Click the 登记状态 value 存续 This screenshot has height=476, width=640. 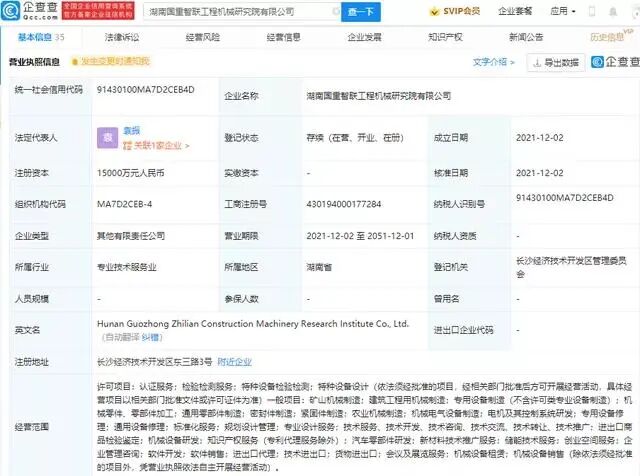coord(355,138)
